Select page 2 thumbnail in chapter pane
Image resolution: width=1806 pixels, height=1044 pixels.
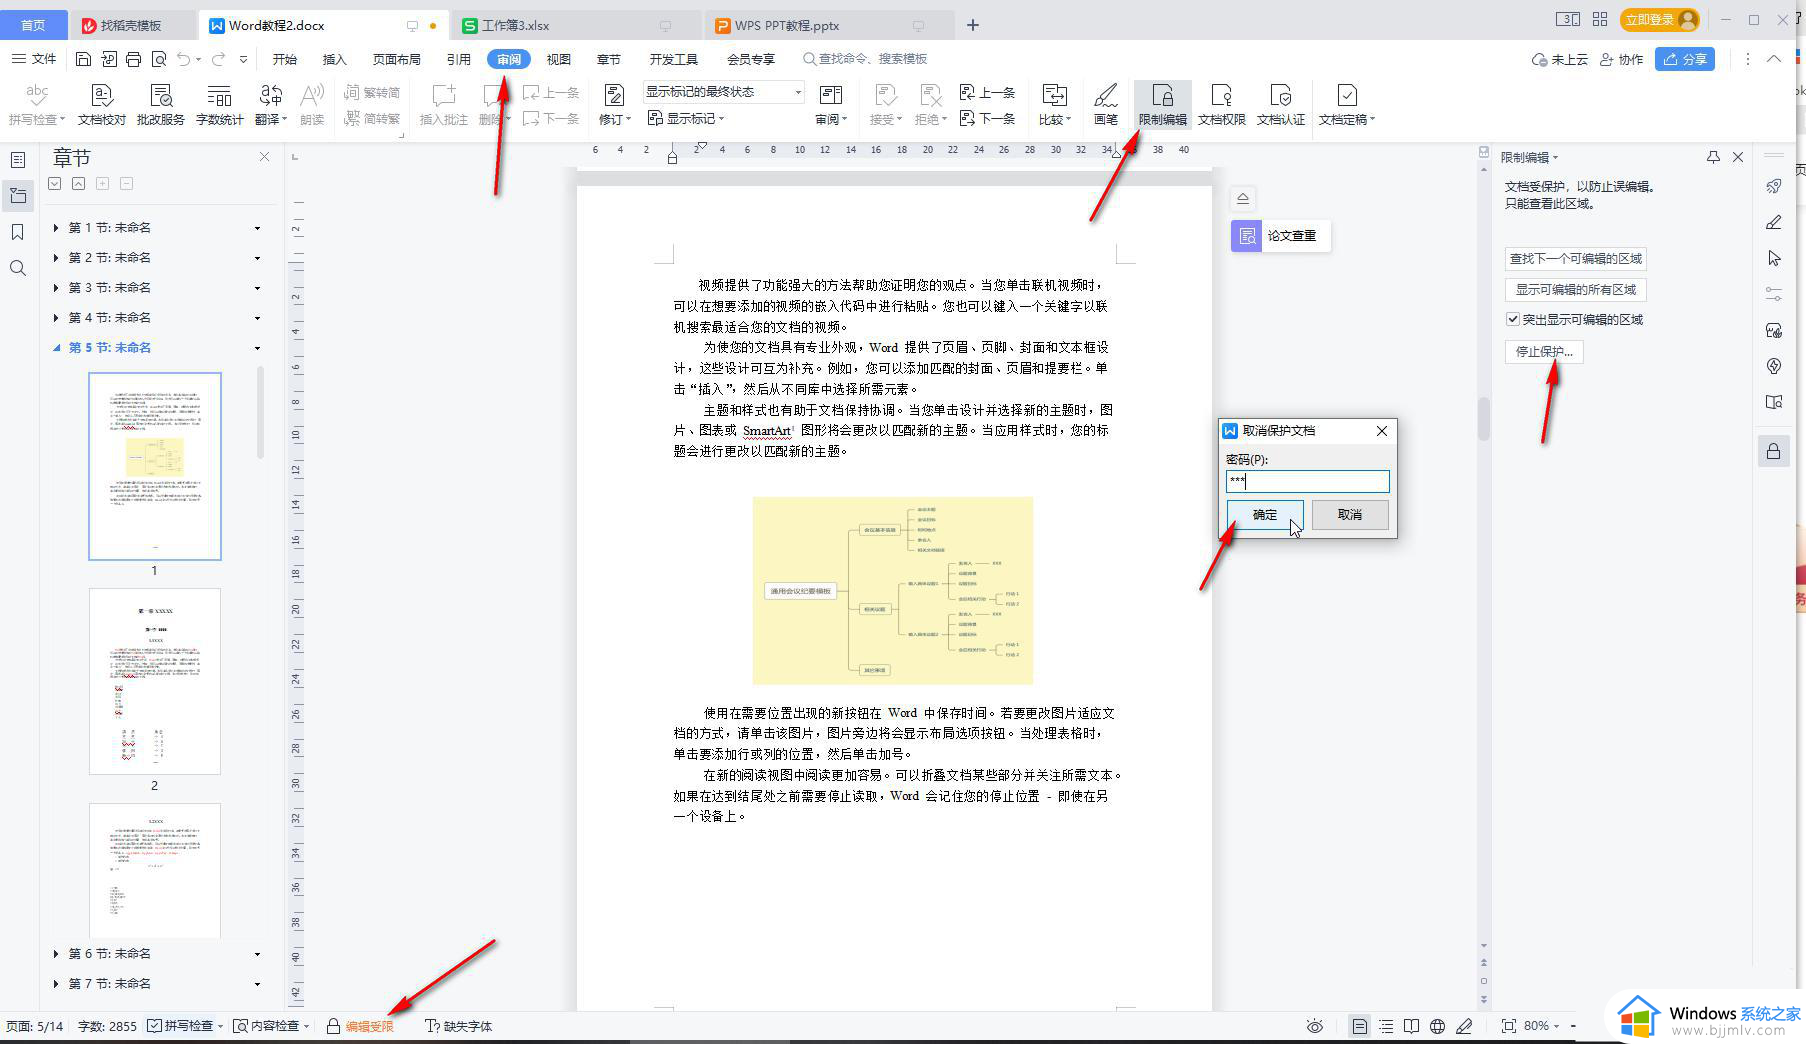click(x=155, y=681)
